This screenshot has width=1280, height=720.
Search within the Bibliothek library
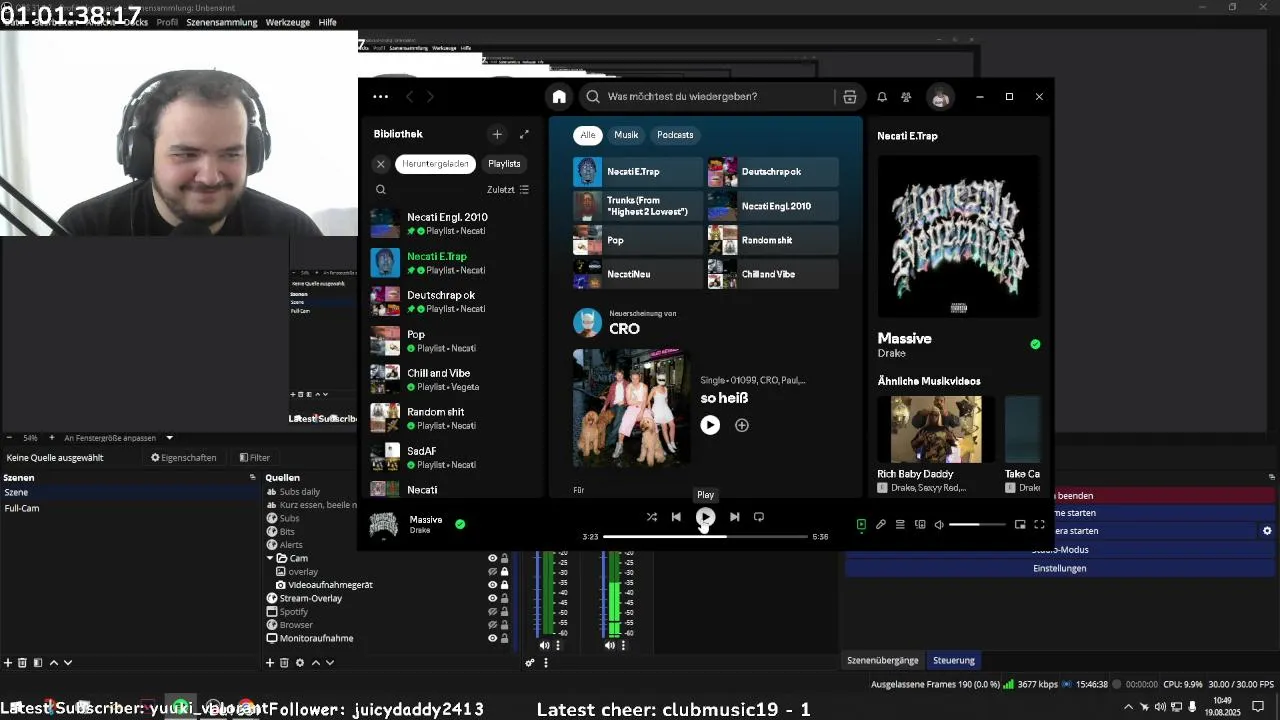point(381,189)
